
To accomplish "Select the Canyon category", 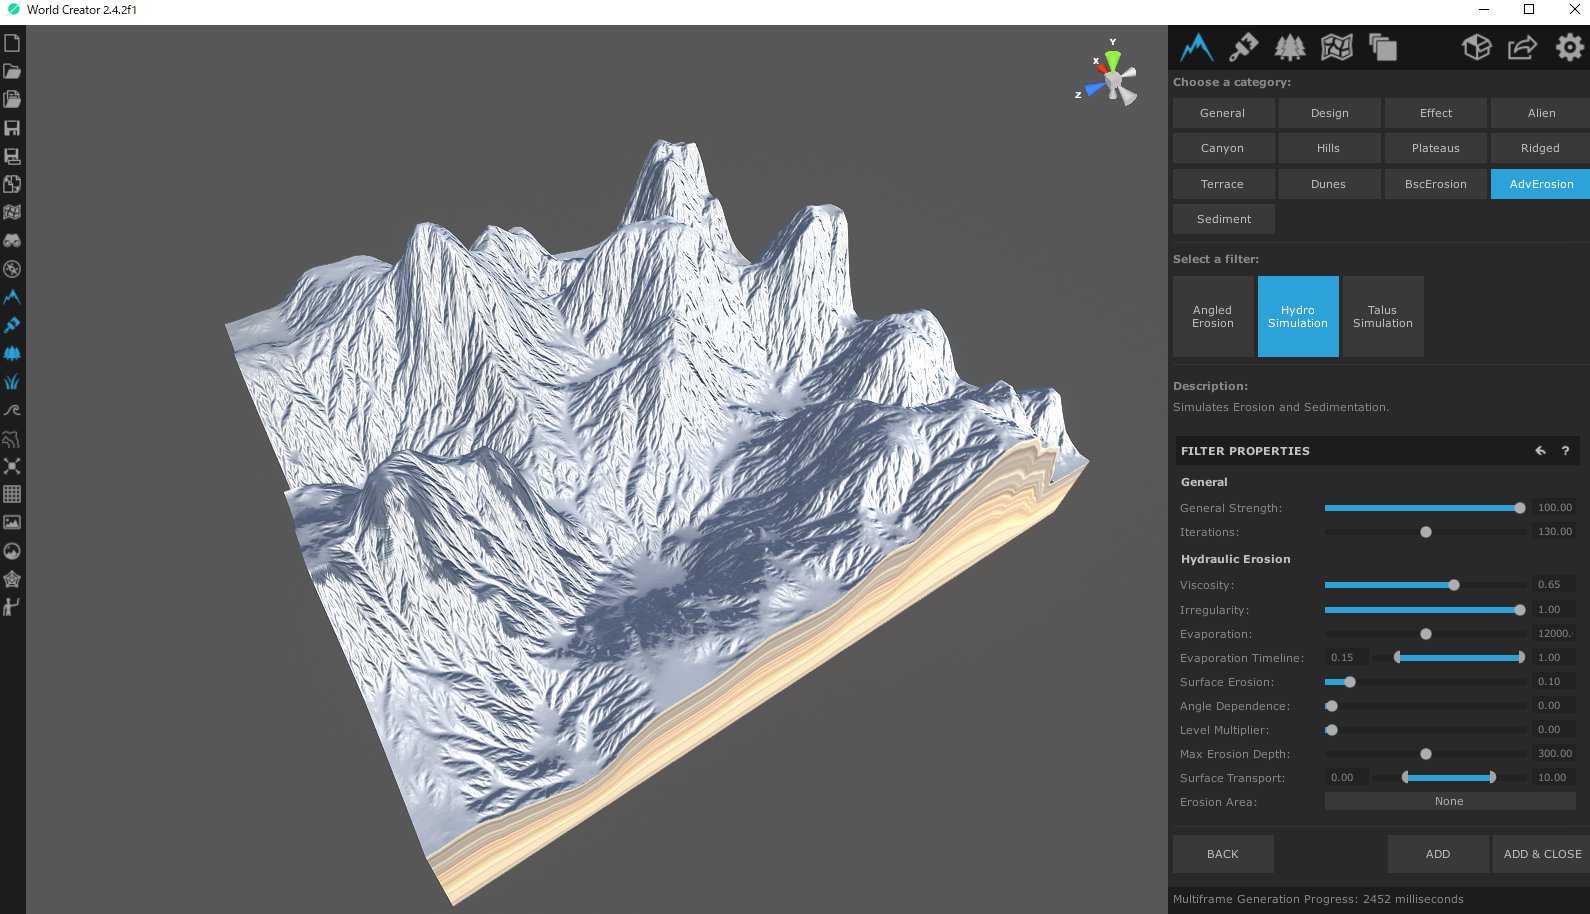I will pyautogui.click(x=1223, y=148).
